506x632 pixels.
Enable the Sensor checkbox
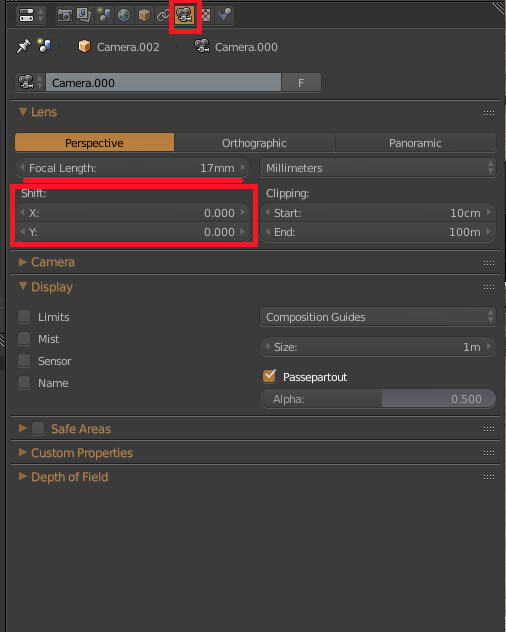pos(24,361)
